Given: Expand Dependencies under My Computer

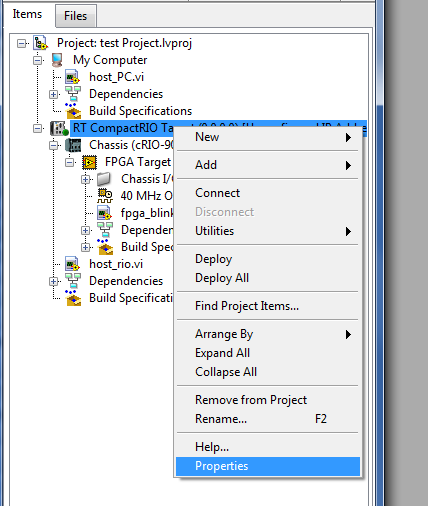Looking at the screenshot, I should click(53, 95).
